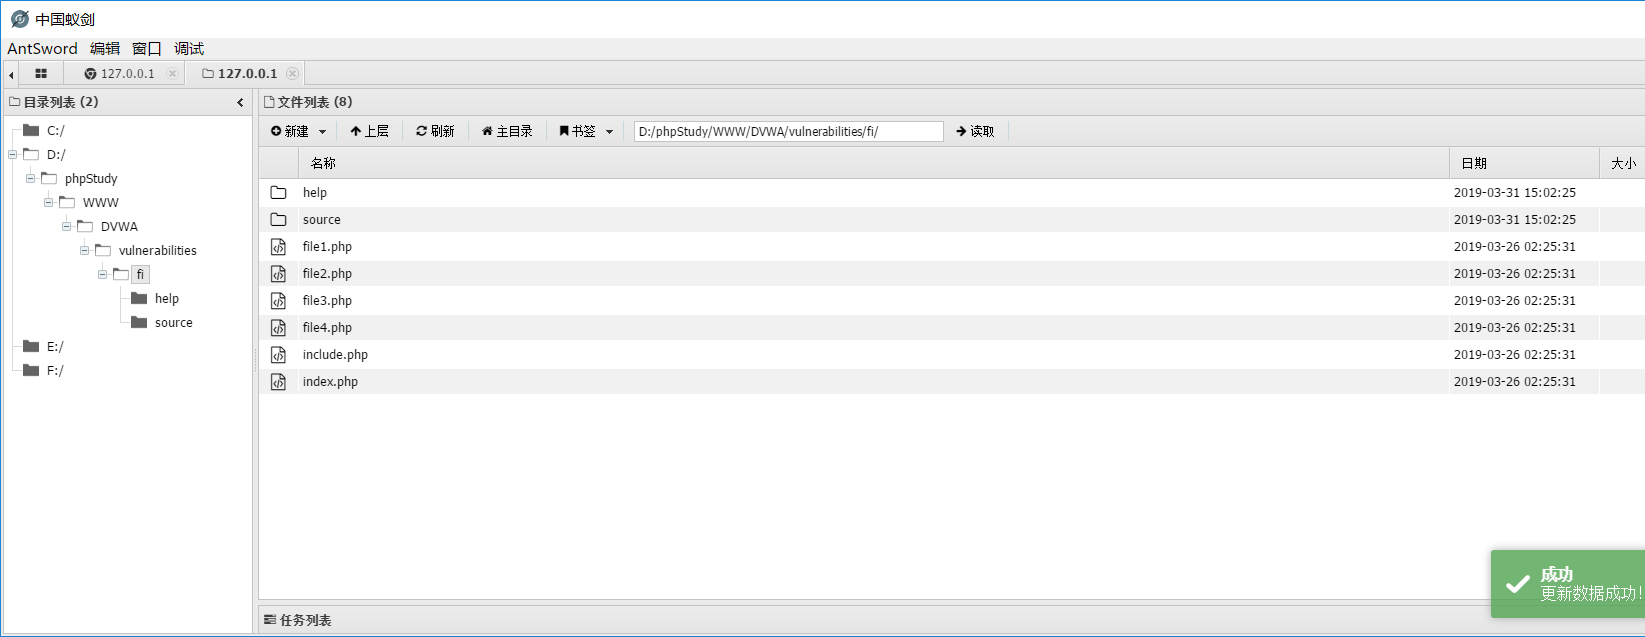Screen dimensions: 1645x637
Task: Click the 刷新 refresh button
Action: coord(435,131)
